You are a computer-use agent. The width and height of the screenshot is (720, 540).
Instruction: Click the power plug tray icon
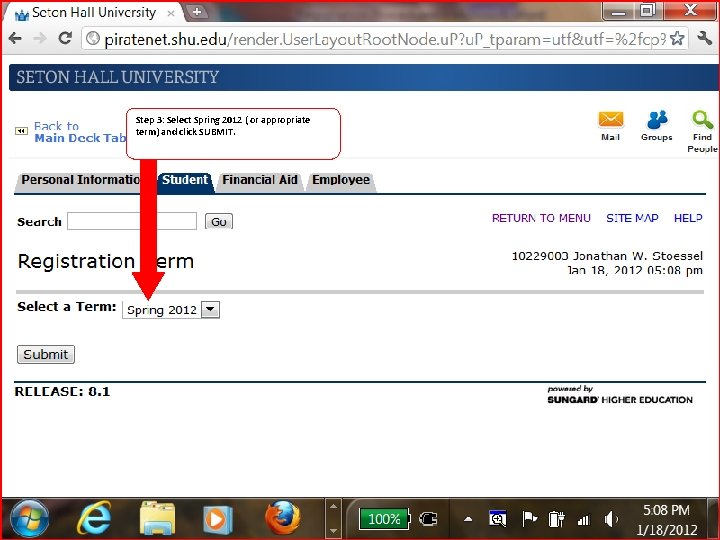428,519
